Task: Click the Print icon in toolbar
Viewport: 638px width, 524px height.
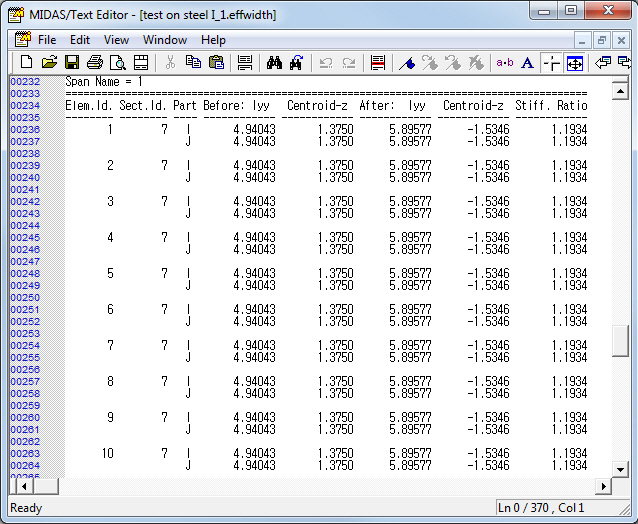Action: point(95,63)
